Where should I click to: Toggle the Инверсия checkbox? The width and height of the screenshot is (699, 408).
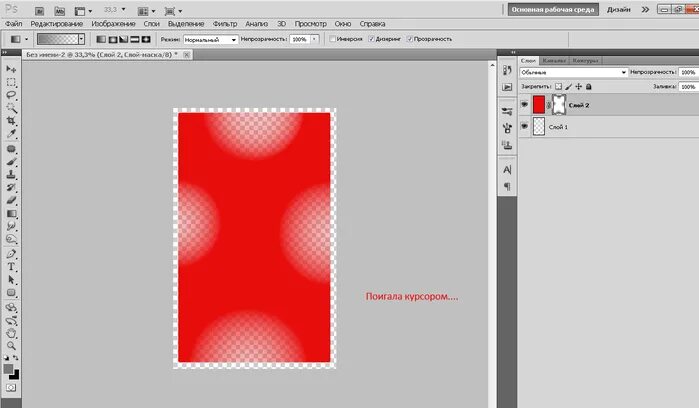click(332, 39)
